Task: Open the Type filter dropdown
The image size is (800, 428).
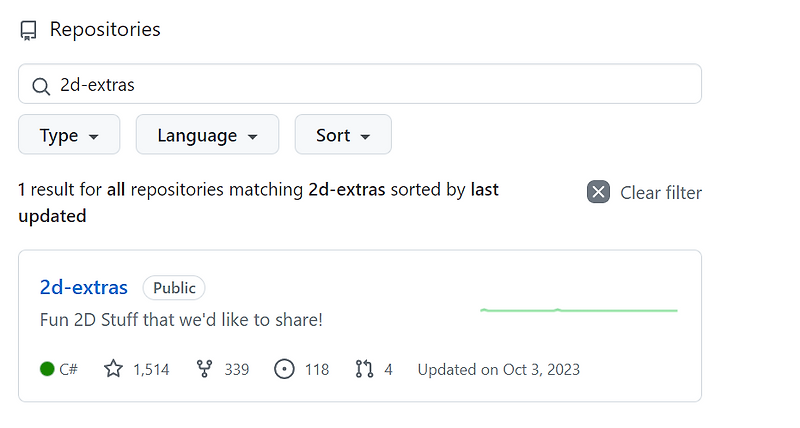Action: pos(69,135)
